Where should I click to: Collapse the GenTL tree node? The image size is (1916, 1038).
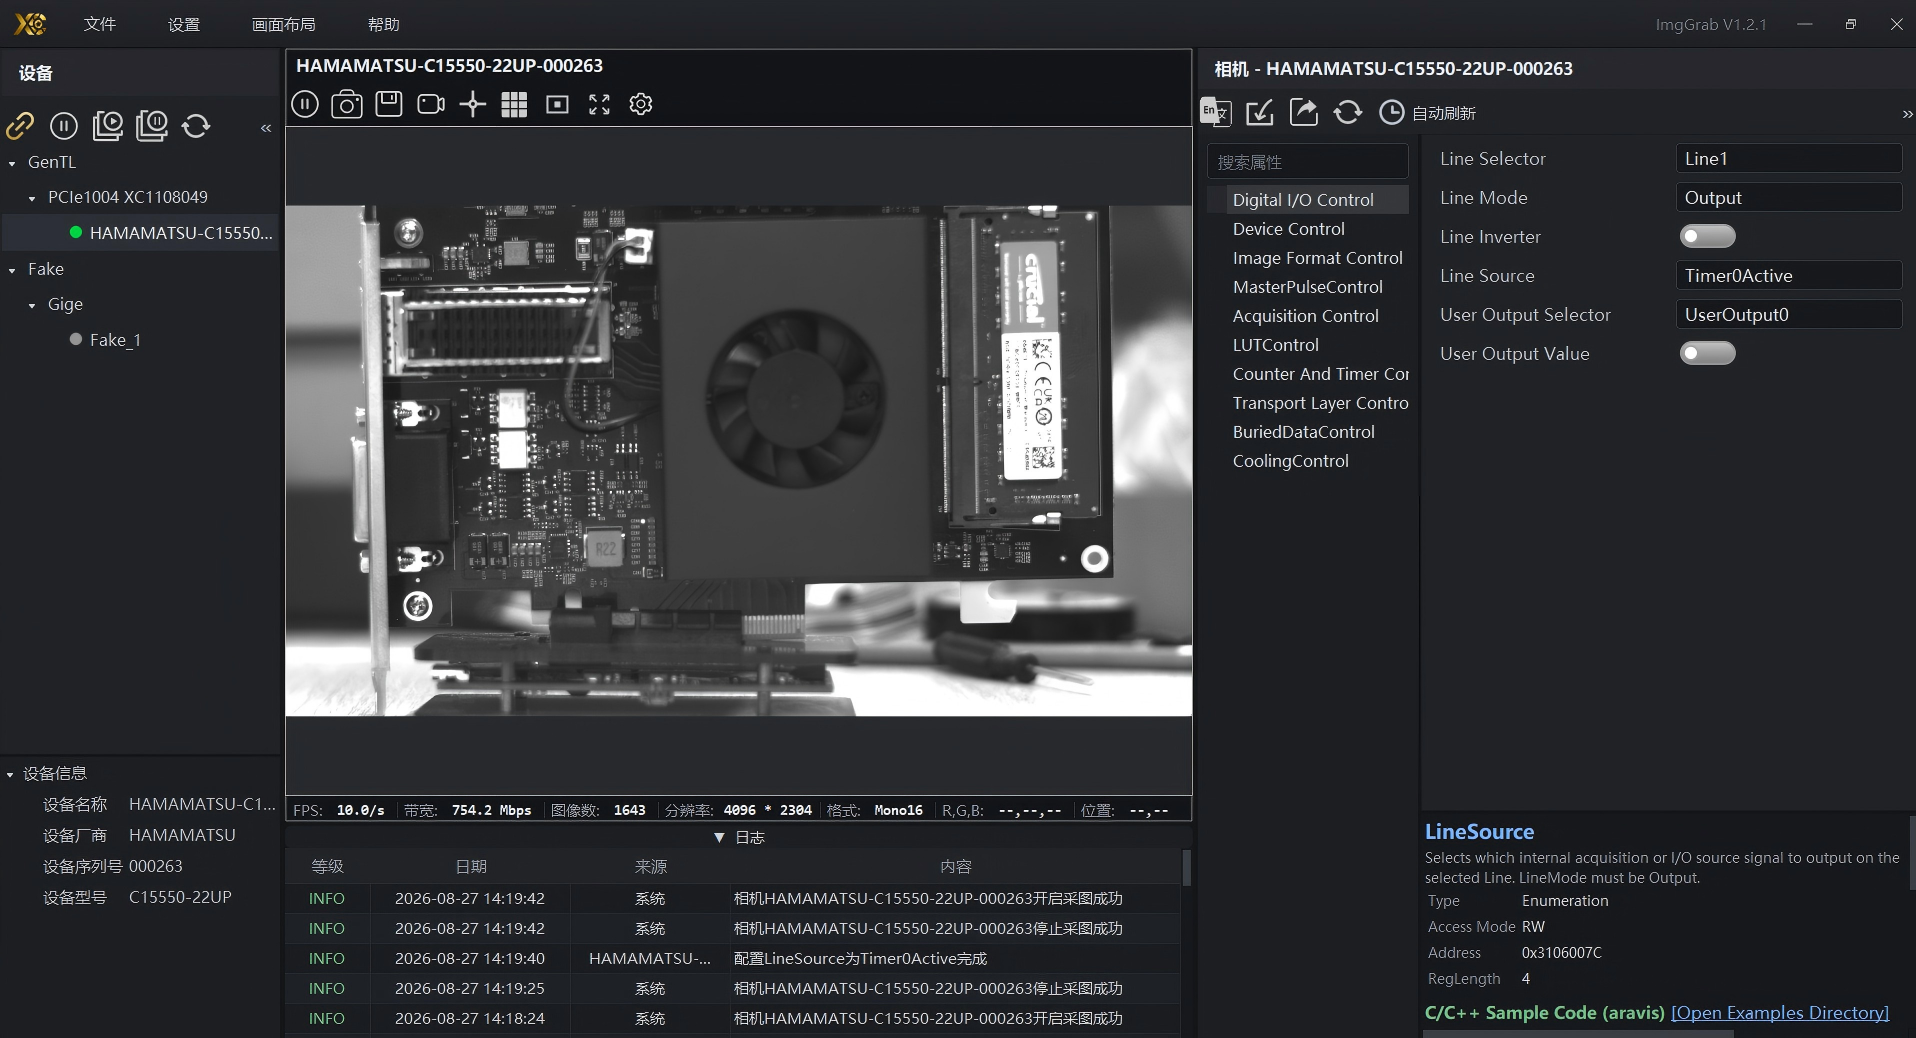pos(12,163)
